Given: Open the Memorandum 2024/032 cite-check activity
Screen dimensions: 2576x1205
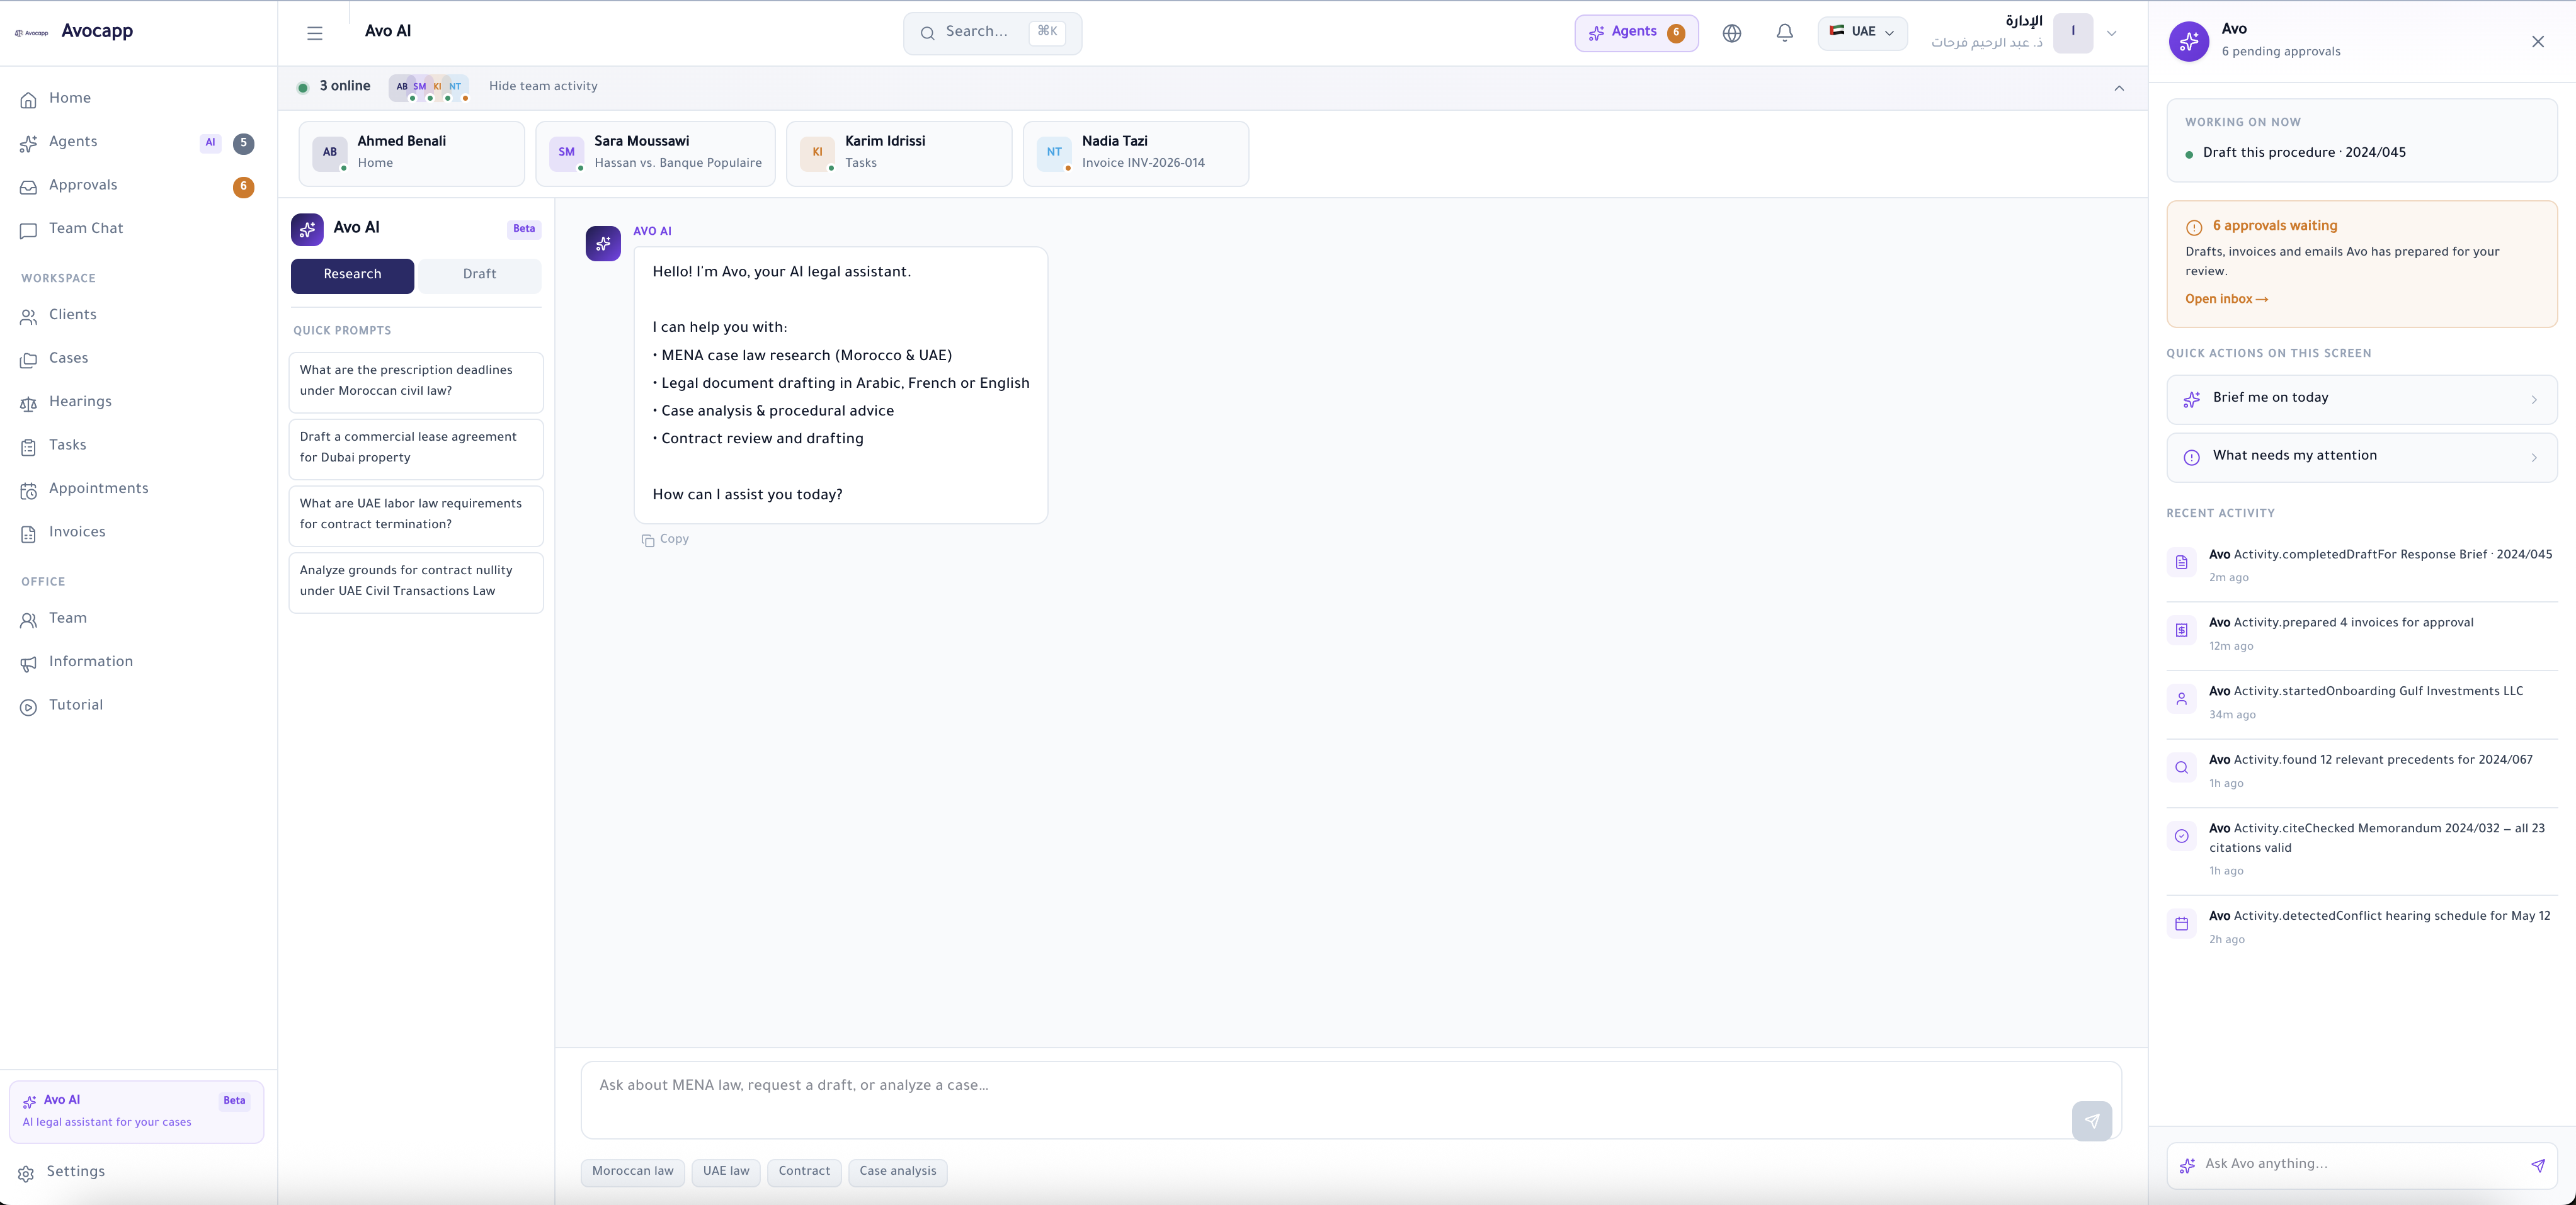Looking at the screenshot, I should (x=2361, y=851).
